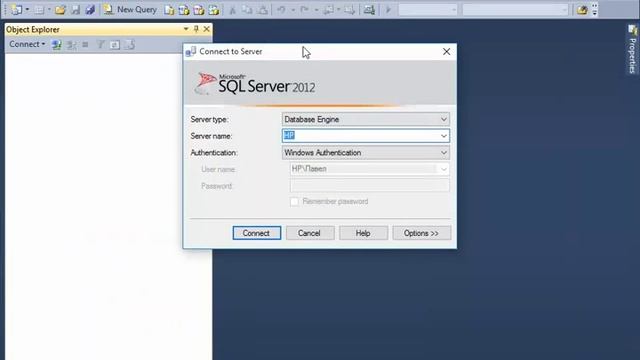Click the Open File folder icon
640x360 pixels.
click(60, 9)
